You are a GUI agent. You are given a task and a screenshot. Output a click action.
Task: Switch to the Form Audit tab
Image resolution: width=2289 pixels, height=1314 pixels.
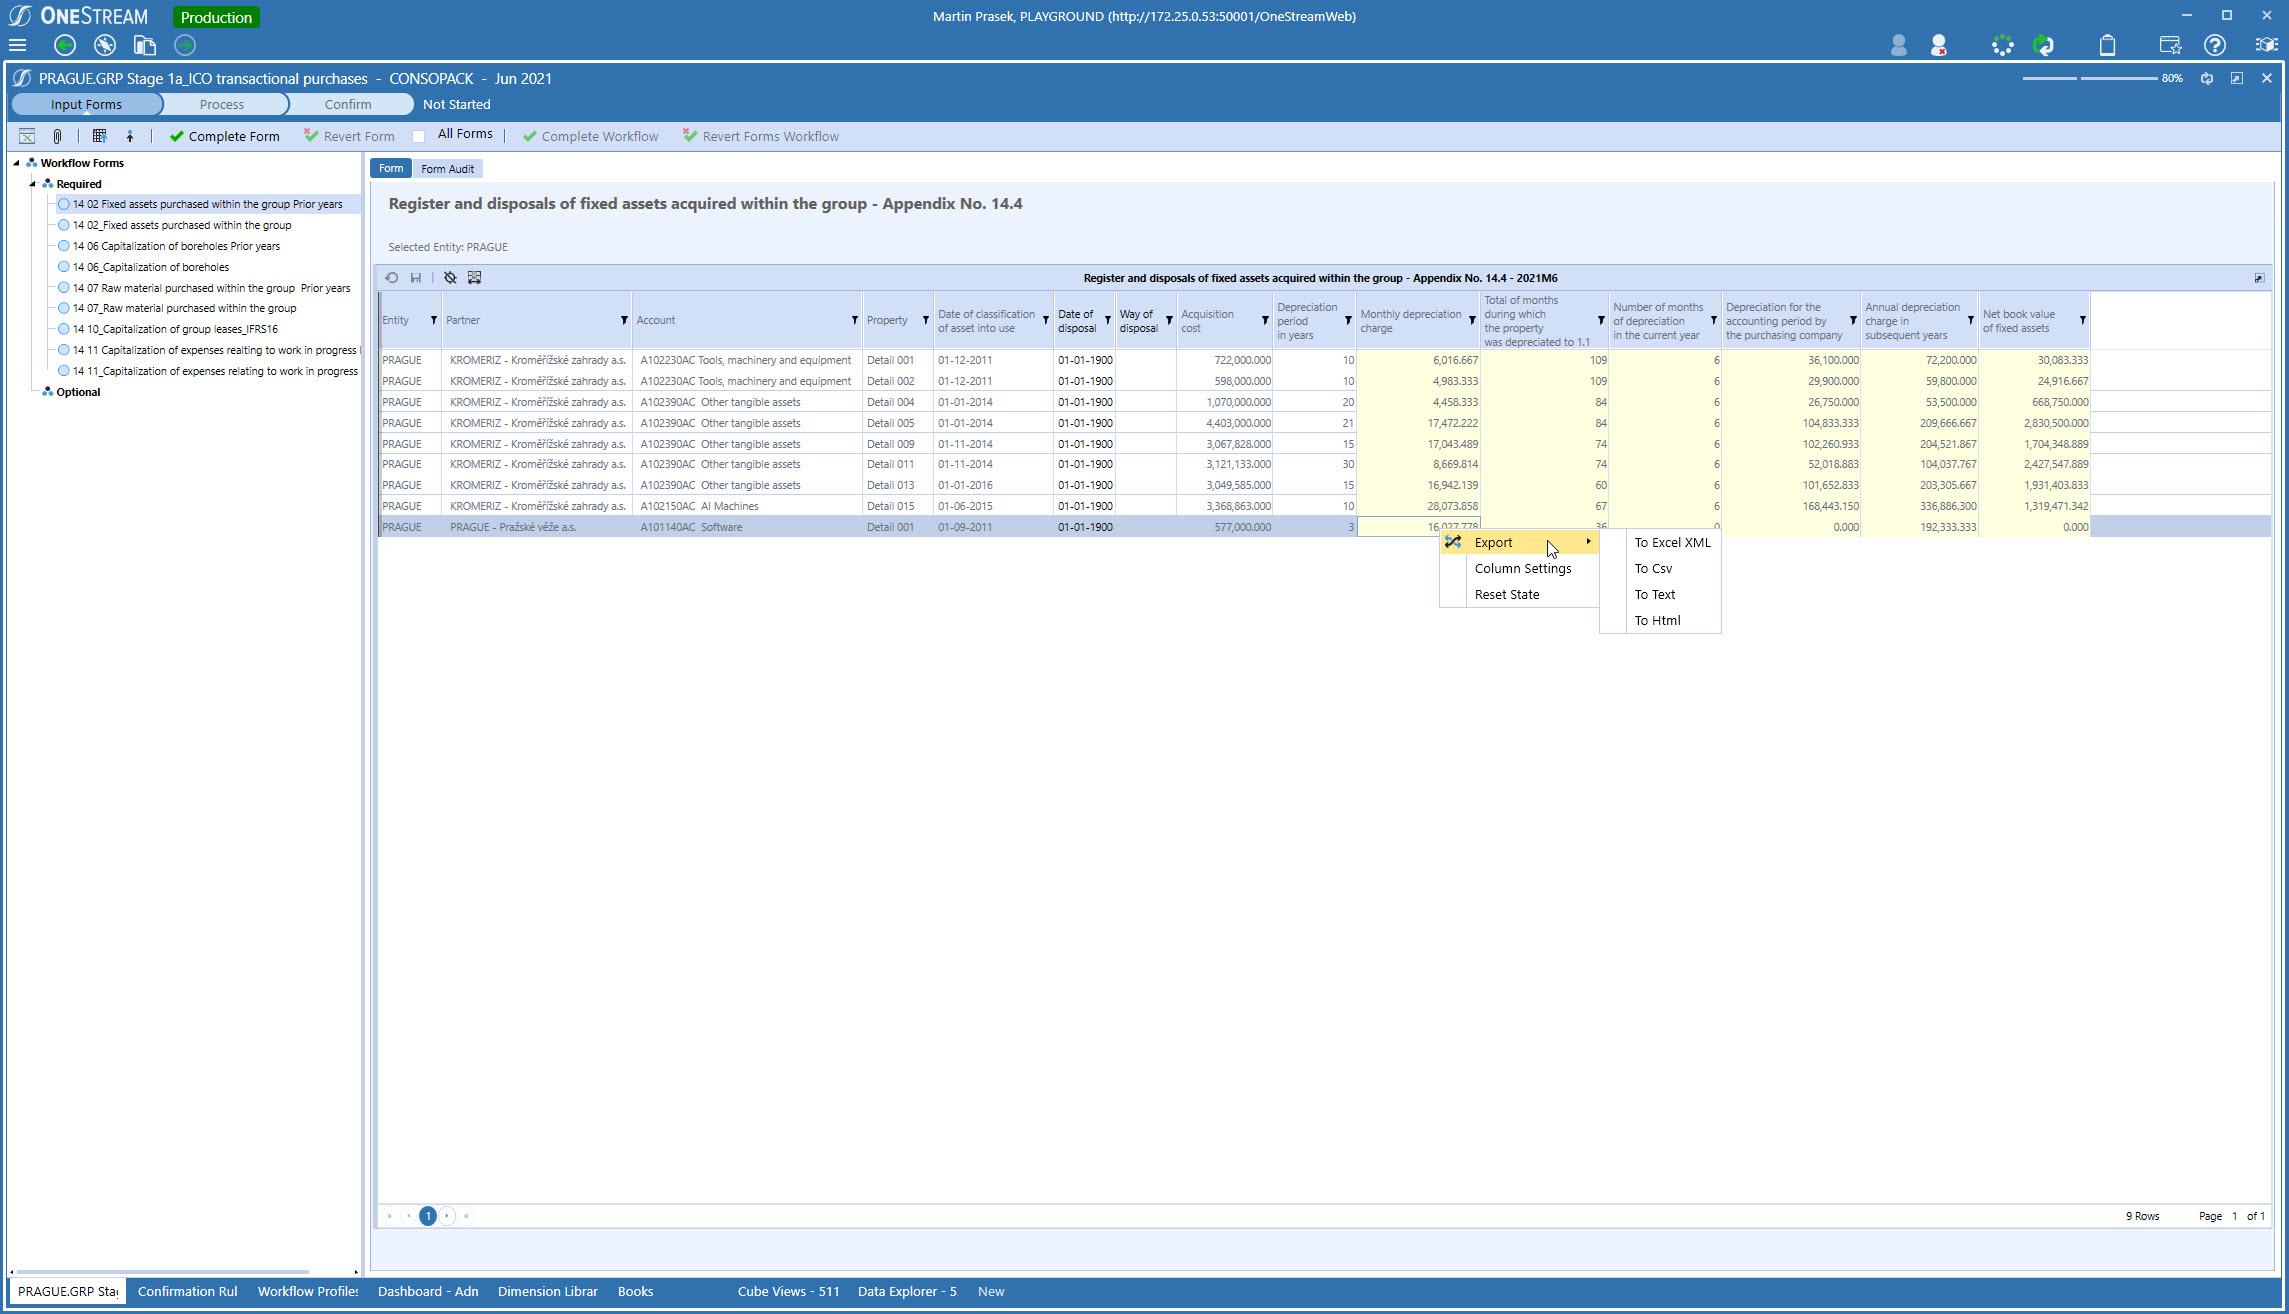(447, 169)
